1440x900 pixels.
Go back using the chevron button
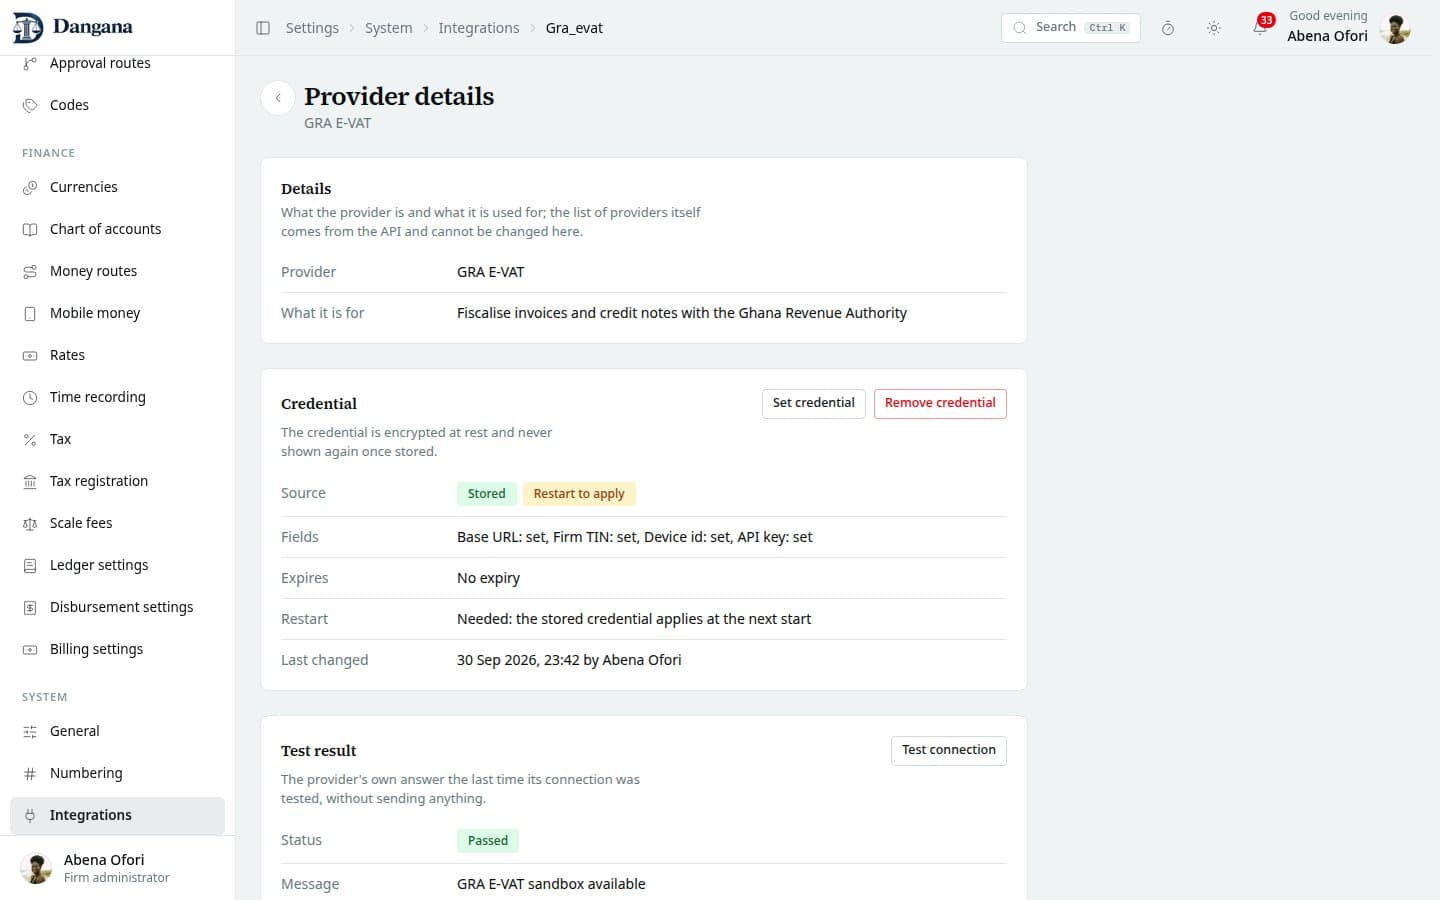[x=278, y=98]
